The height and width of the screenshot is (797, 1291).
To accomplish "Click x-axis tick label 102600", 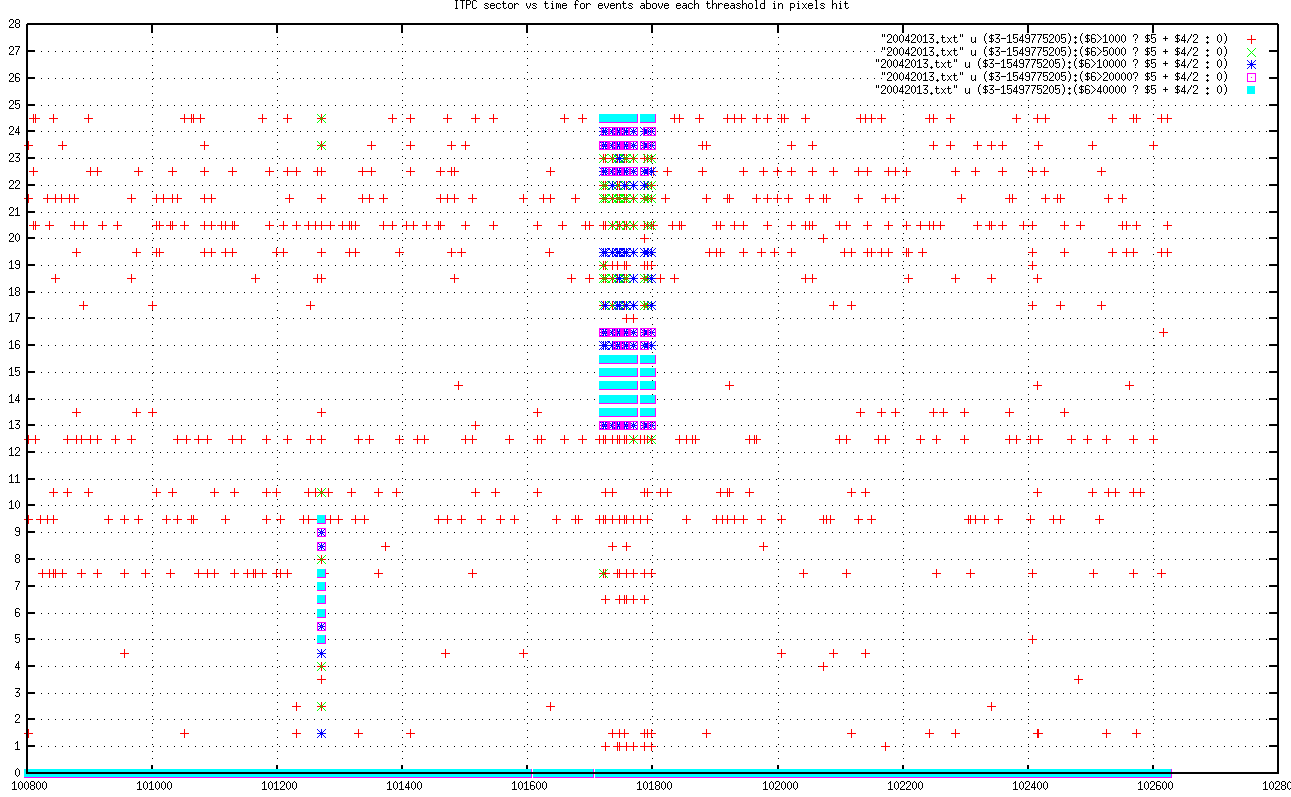I will pyautogui.click(x=1154, y=788).
